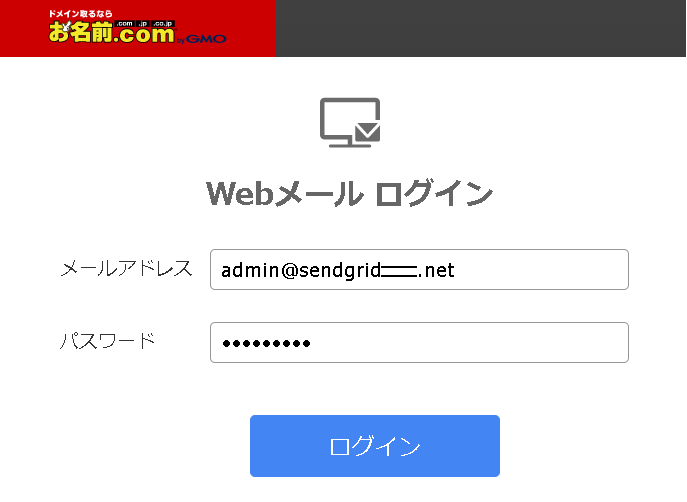Screen dimensions: 687x502
Task: Click the Webmail monitor icon
Action: click(350, 123)
